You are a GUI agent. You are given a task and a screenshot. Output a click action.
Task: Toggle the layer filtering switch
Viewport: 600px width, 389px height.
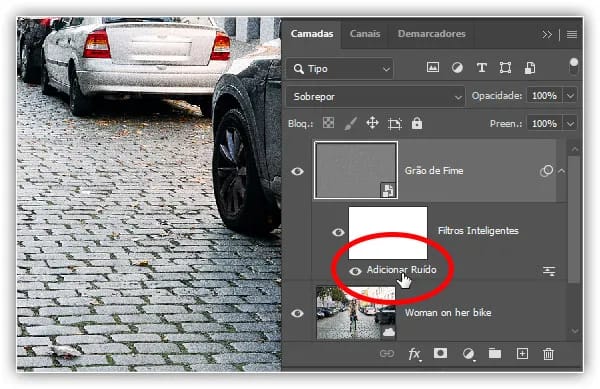tap(573, 67)
